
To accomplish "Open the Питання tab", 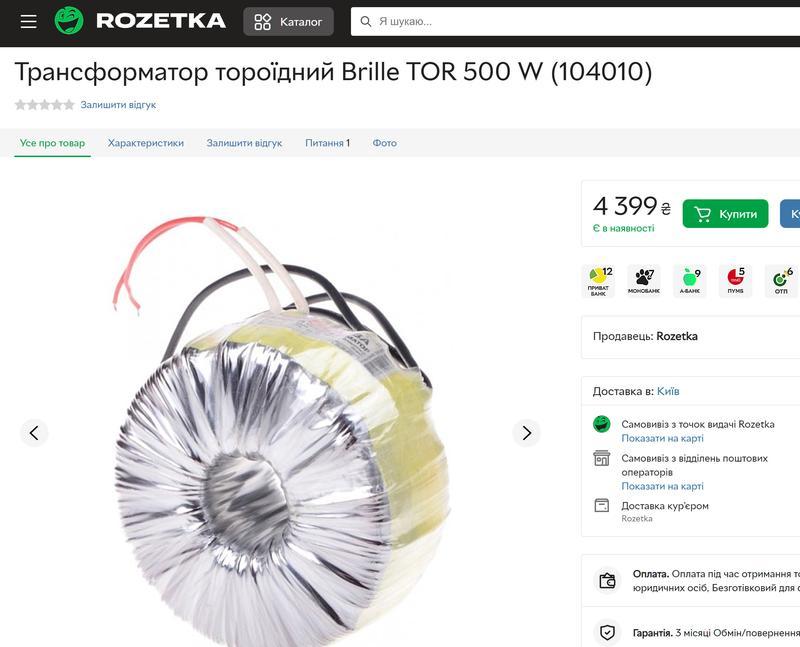I will click(x=327, y=143).
